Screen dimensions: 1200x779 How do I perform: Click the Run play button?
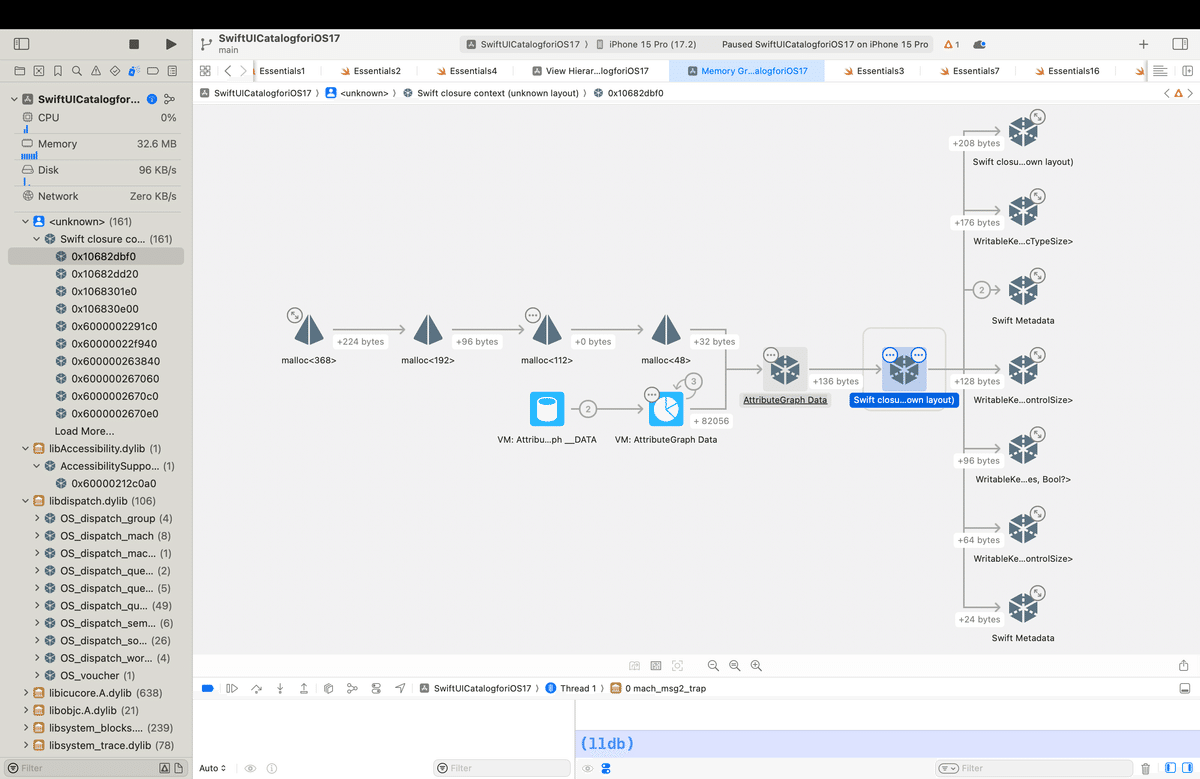171,44
